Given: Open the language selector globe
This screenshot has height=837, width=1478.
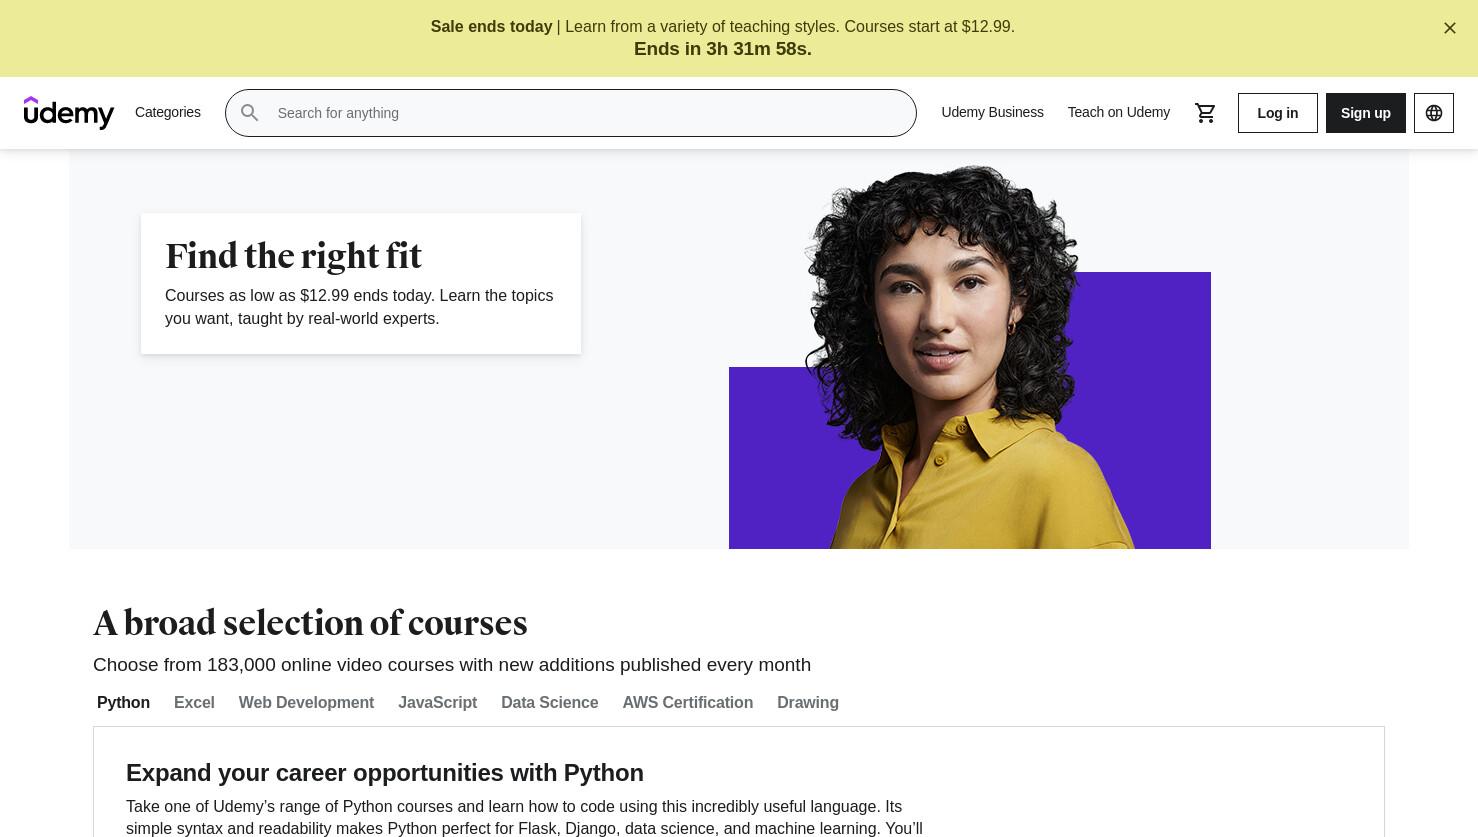Looking at the screenshot, I should [x=1434, y=113].
